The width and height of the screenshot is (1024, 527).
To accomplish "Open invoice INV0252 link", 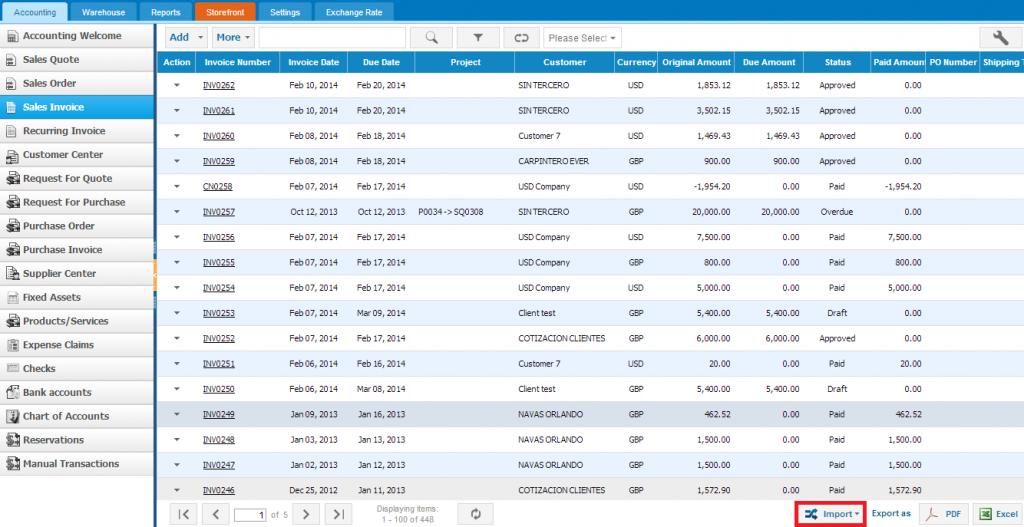I will [x=219, y=338].
